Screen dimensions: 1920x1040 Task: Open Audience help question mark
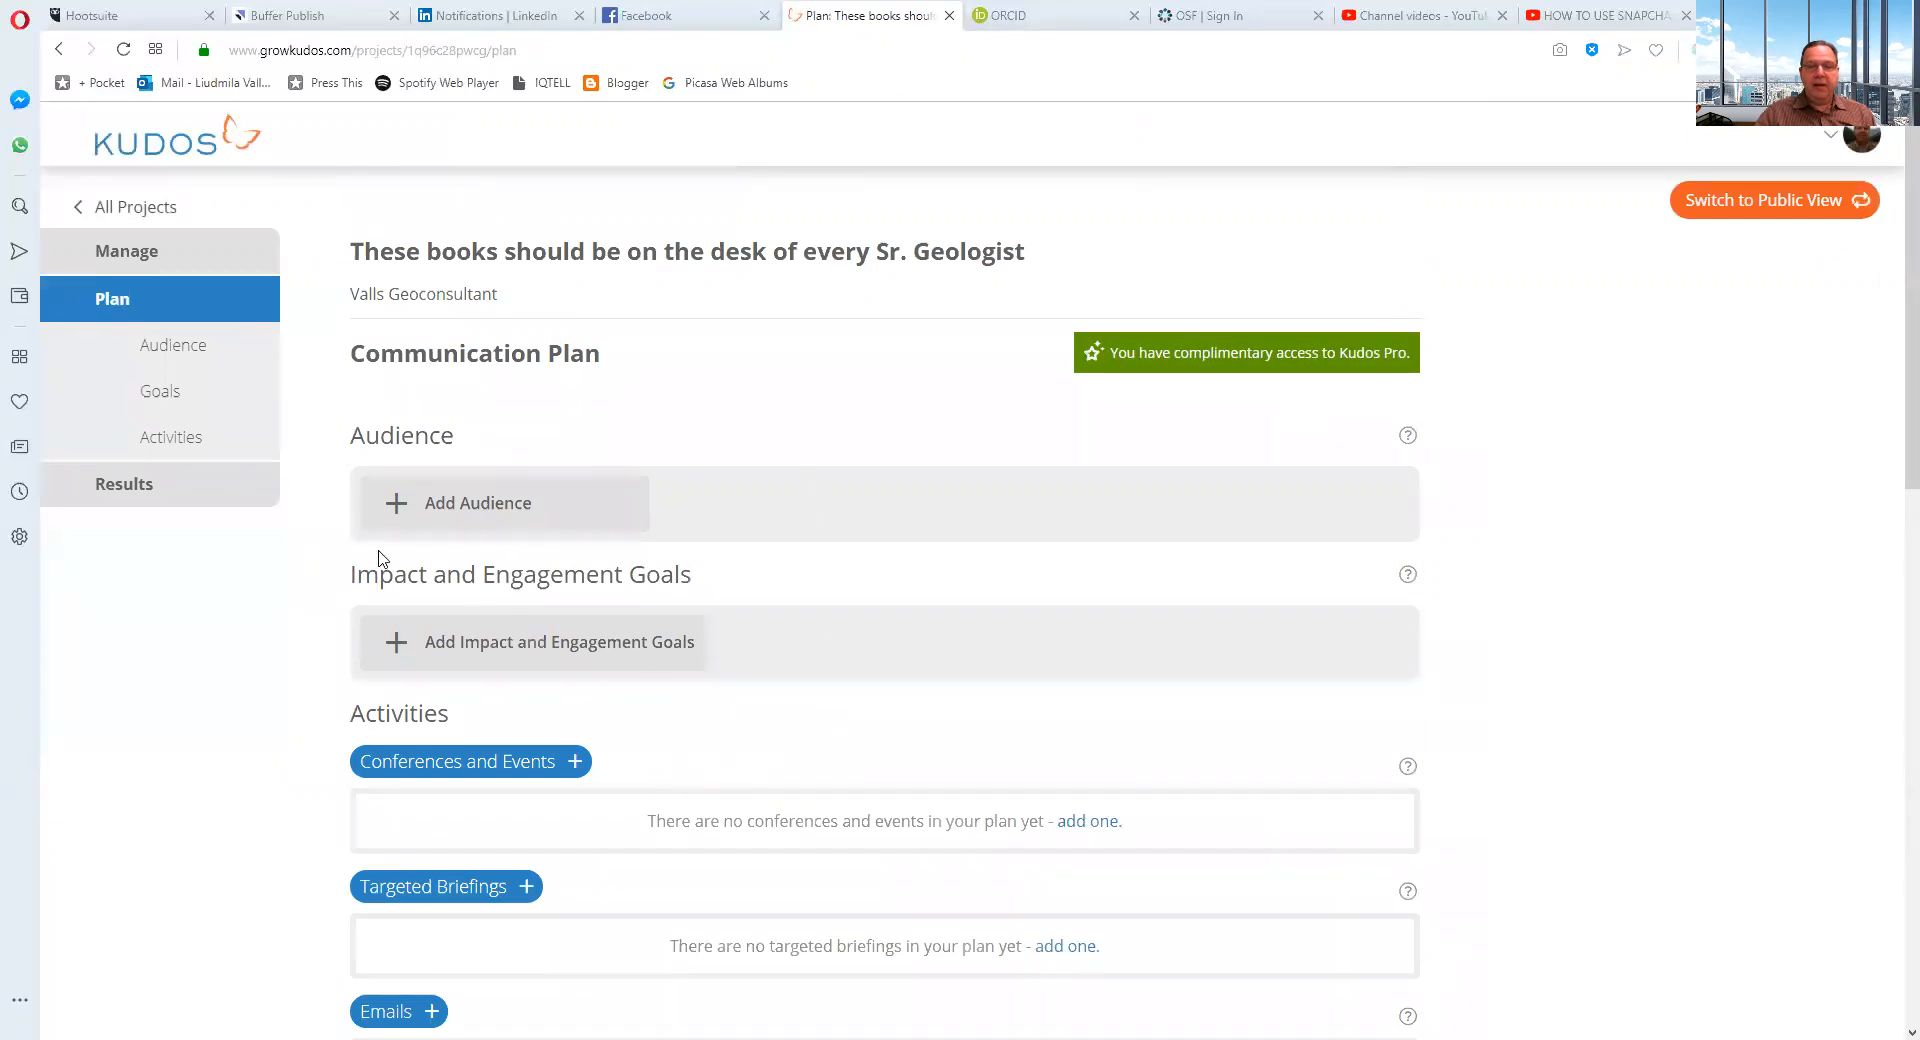[1408, 435]
